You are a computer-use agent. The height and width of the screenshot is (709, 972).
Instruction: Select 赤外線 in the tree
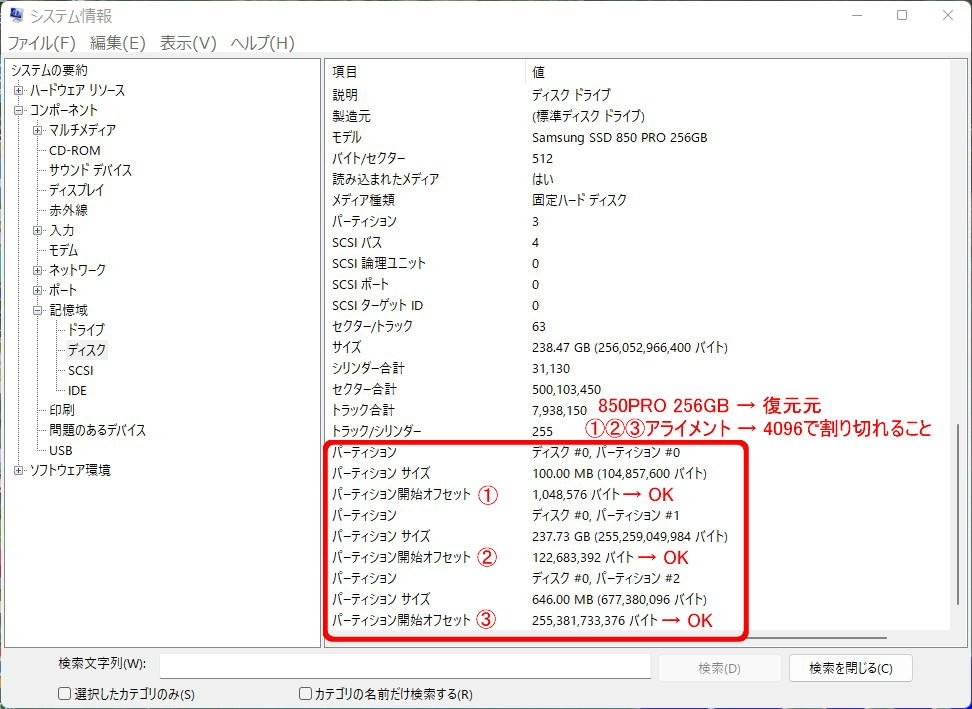pos(68,210)
